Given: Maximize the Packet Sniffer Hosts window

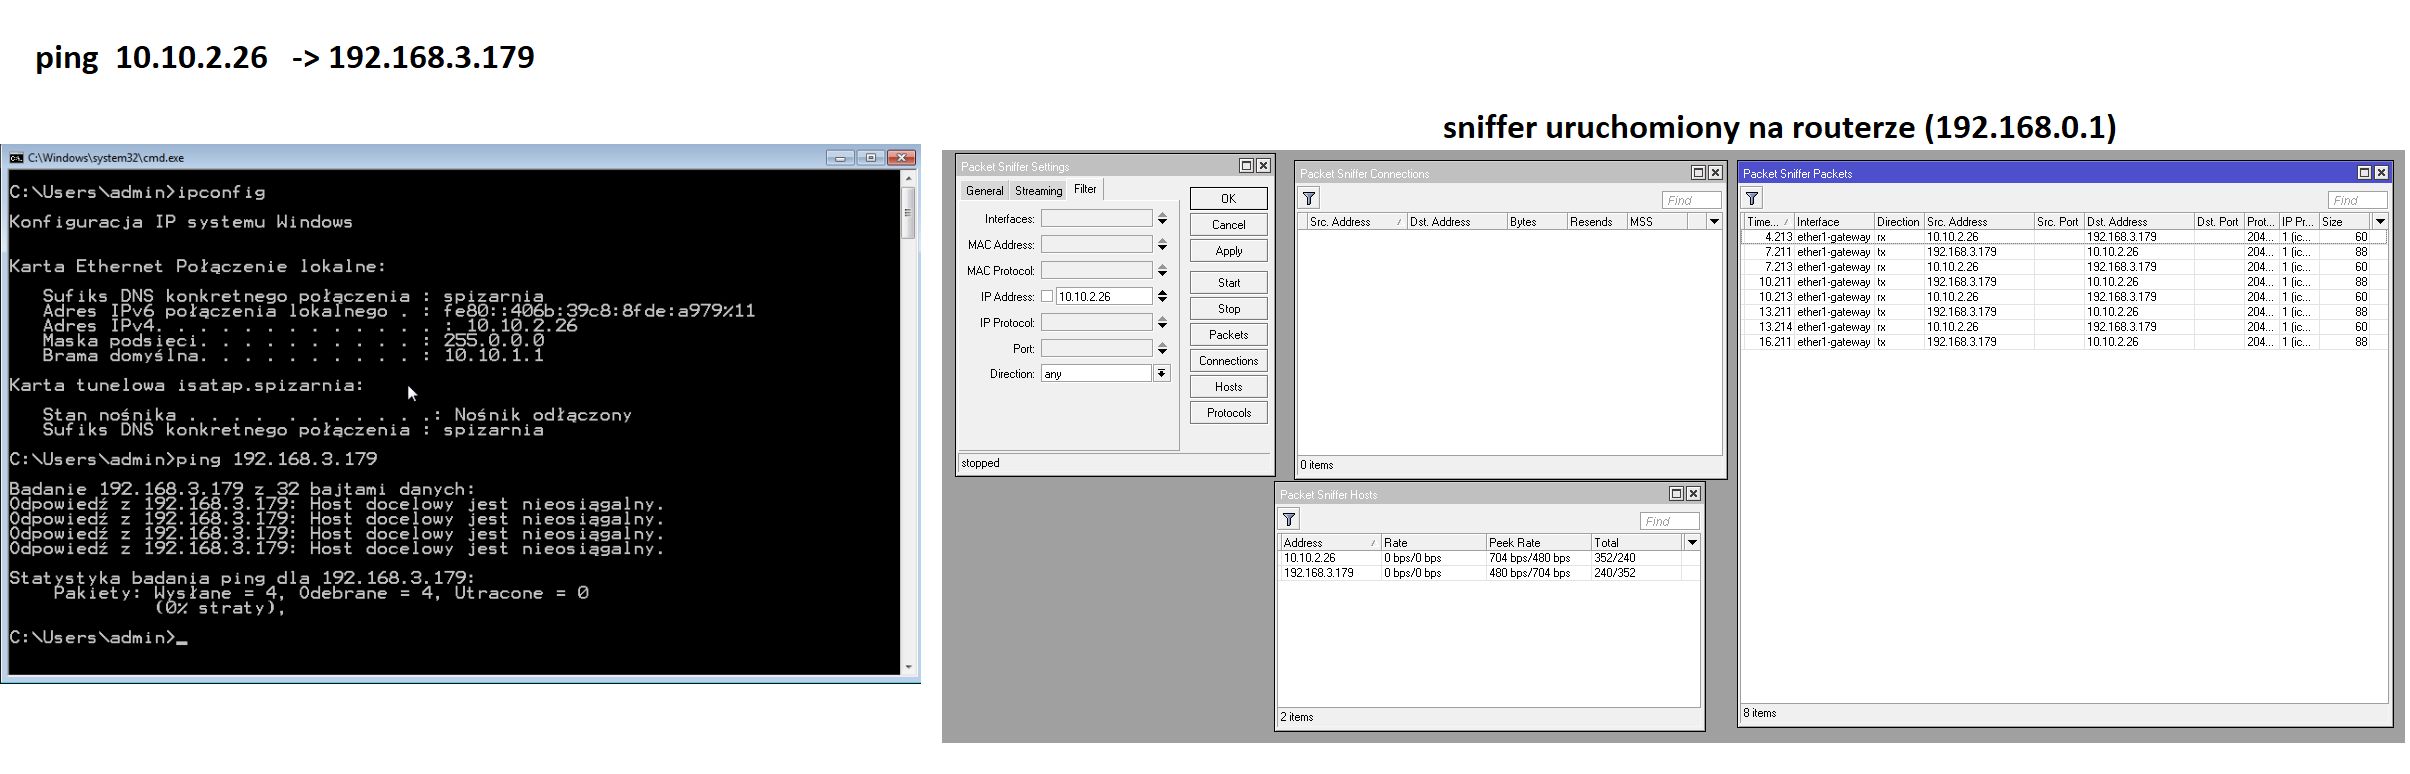Looking at the screenshot, I should click(1676, 494).
